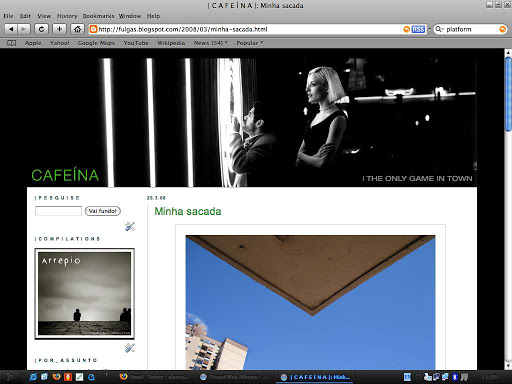Click the RSS feed badge in address bar
This screenshot has height=384, width=512.
418,29
